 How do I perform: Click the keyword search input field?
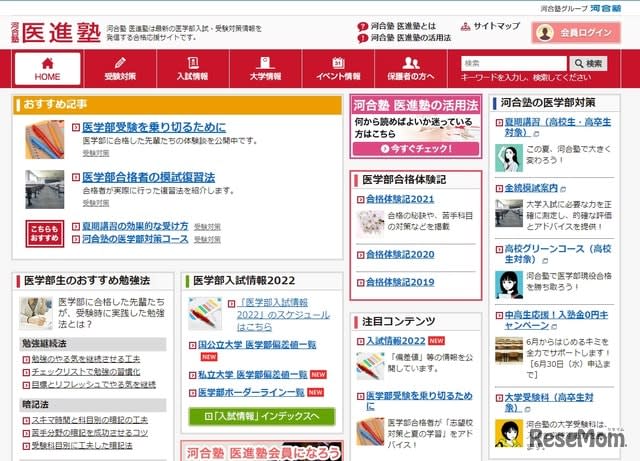tap(514, 63)
